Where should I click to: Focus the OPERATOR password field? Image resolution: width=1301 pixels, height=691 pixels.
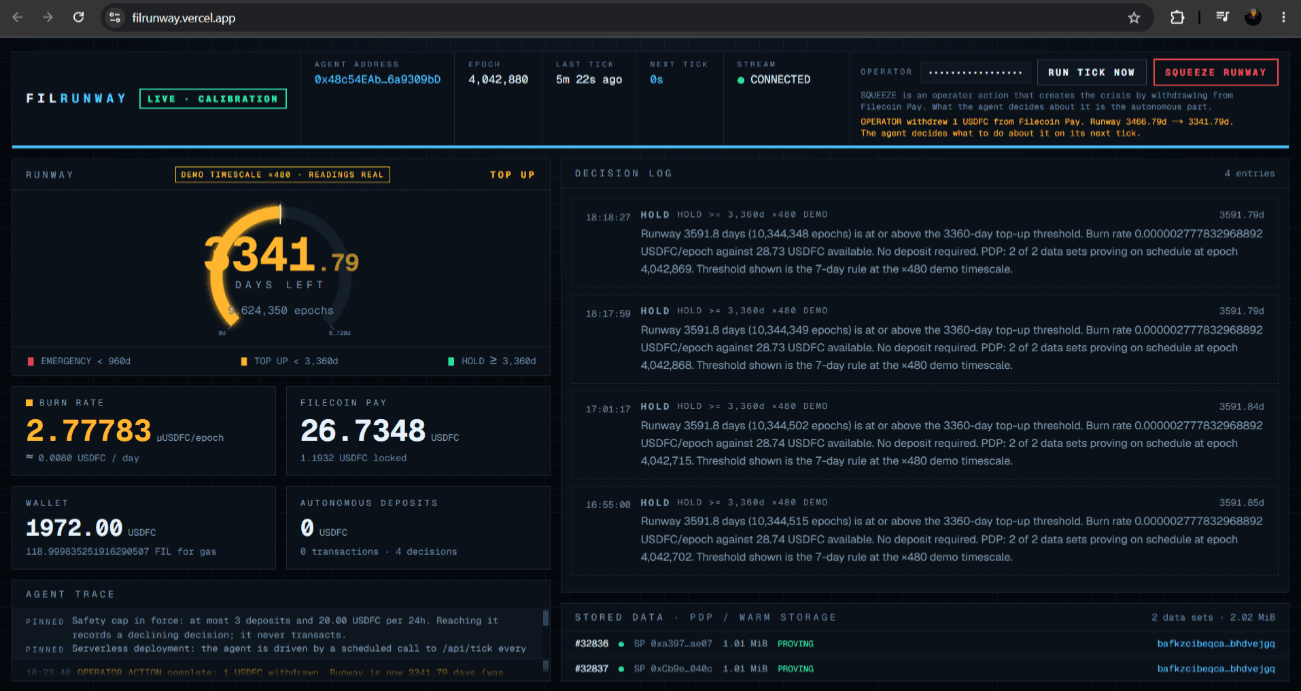tap(975, 72)
